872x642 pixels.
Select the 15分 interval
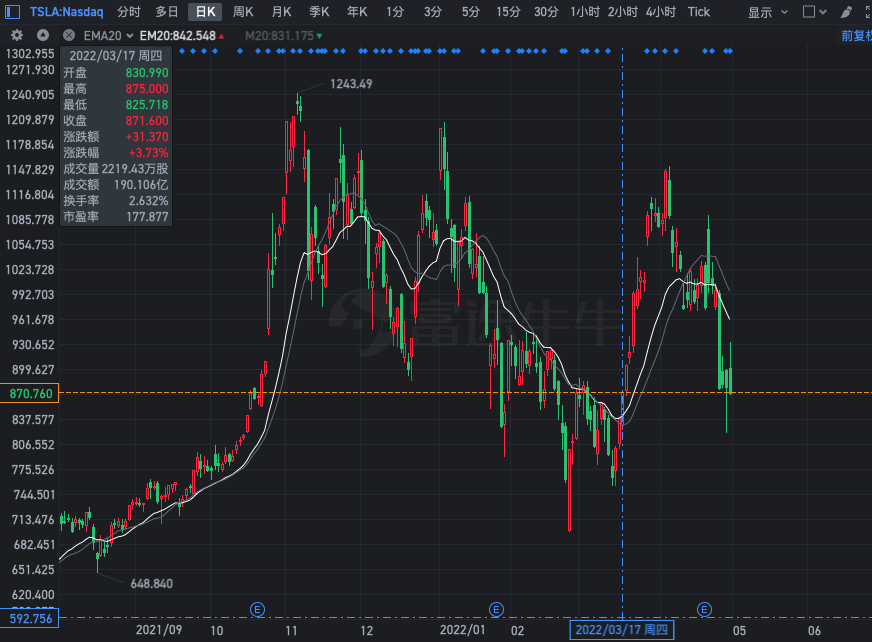click(508, 12)
